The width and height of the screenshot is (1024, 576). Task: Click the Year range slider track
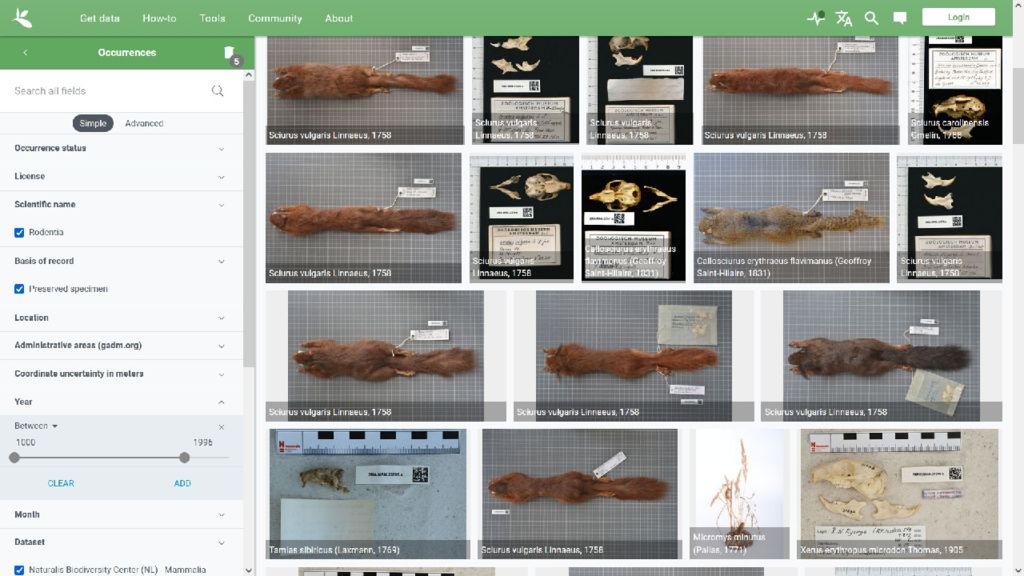pos(121,458)
